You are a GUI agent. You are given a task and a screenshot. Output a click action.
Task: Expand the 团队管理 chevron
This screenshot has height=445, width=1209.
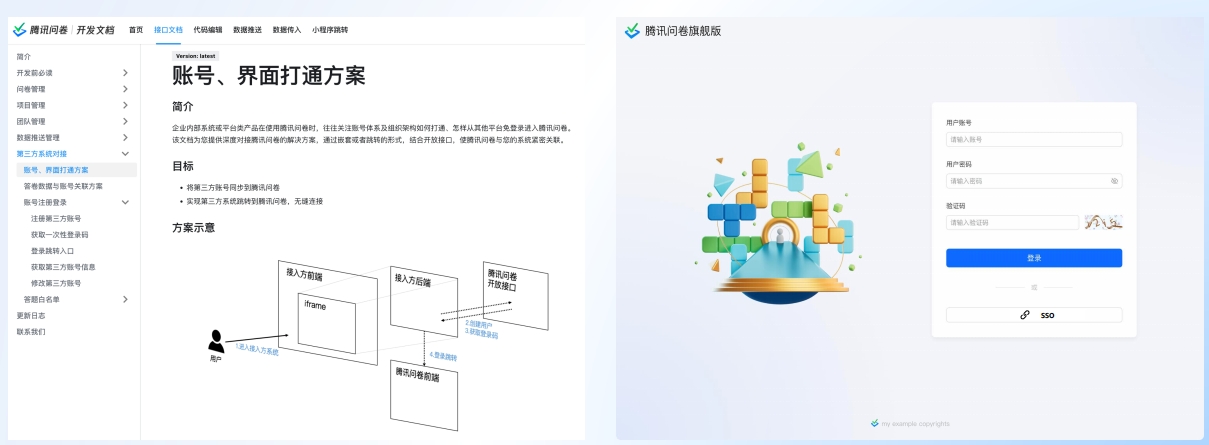point(125,121)
